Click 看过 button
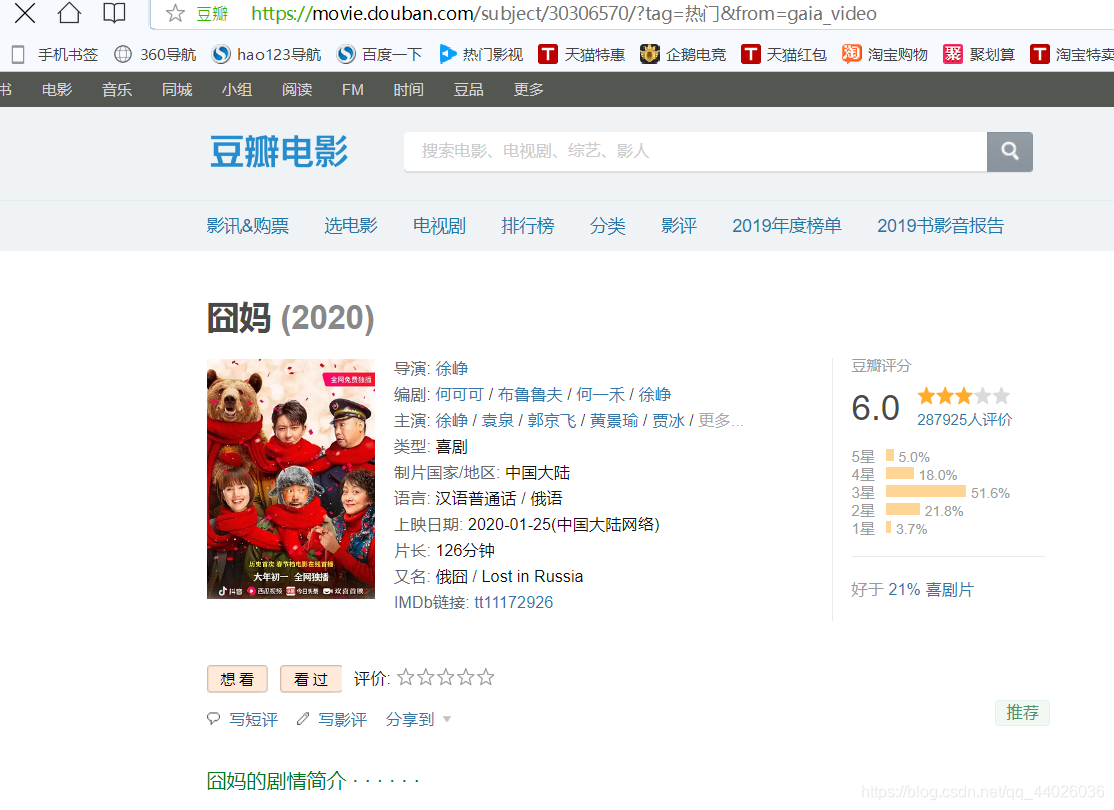The width and height of the screenshot is (1114, 810). 311,679
